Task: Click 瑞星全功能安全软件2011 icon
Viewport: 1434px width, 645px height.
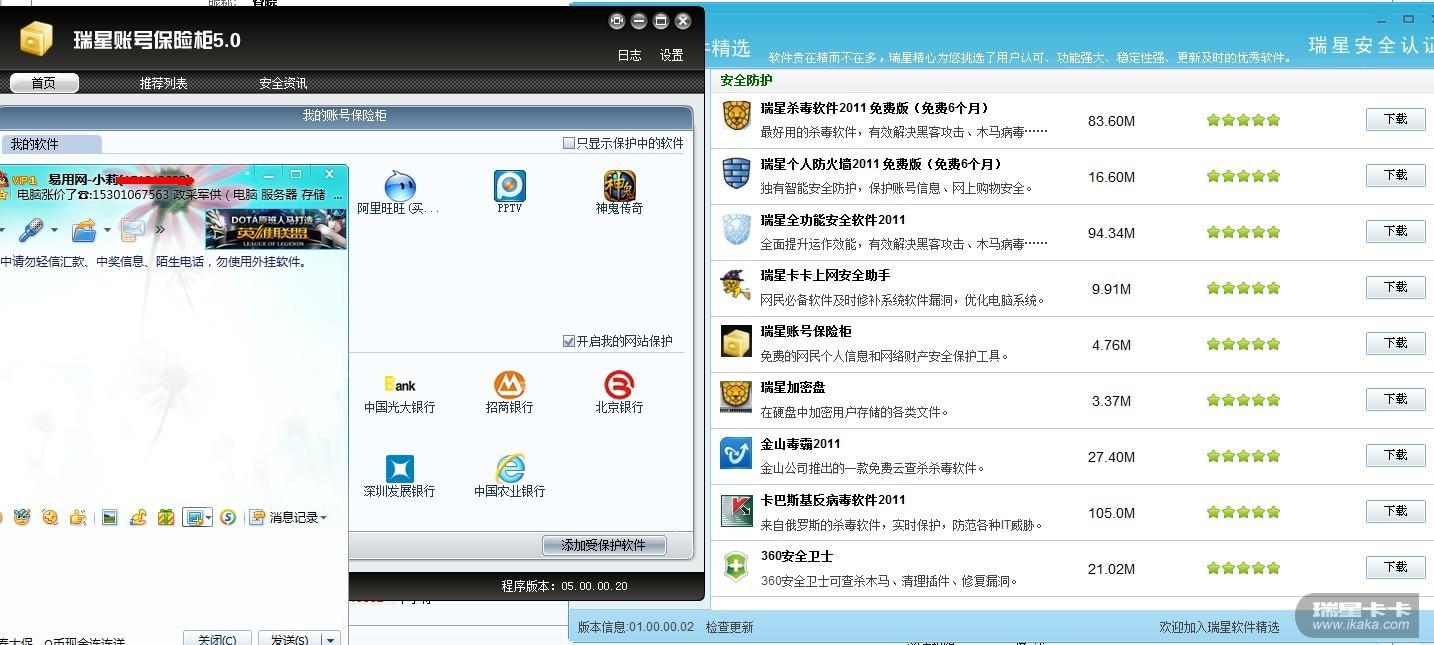Action: point(736,229)
